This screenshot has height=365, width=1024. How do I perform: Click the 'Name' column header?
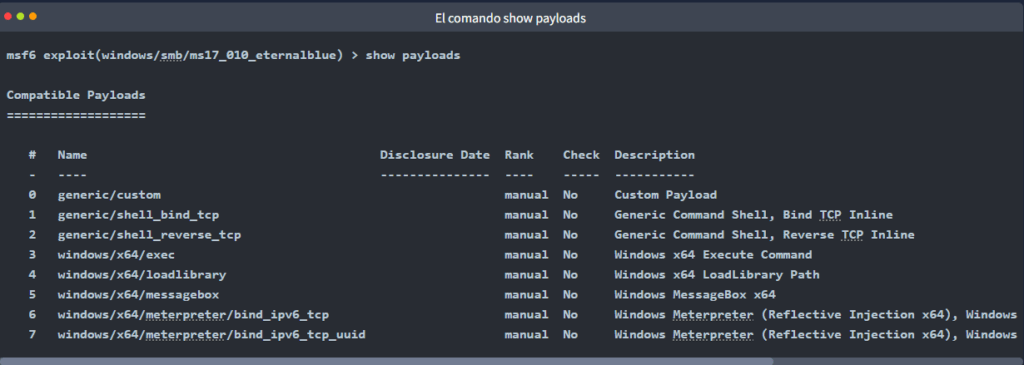click(x=72, y=155)
